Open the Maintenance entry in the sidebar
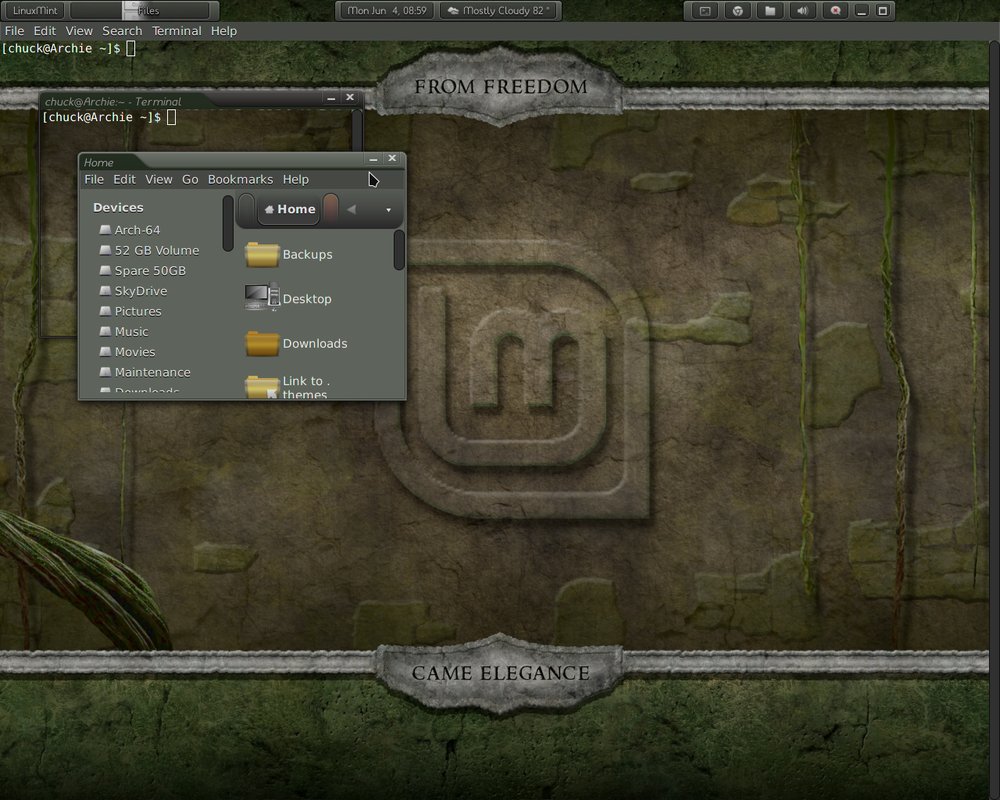This screenshot has height=800, width=1000. [x=145, y=372]
